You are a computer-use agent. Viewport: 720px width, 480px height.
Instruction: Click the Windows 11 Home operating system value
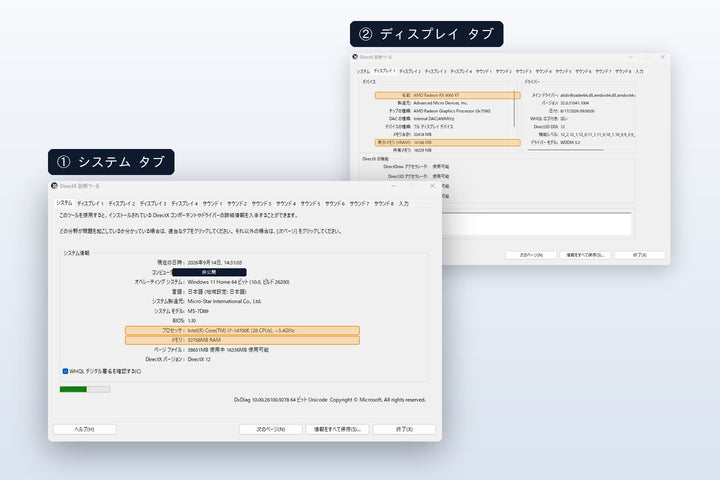coord(238,282)
